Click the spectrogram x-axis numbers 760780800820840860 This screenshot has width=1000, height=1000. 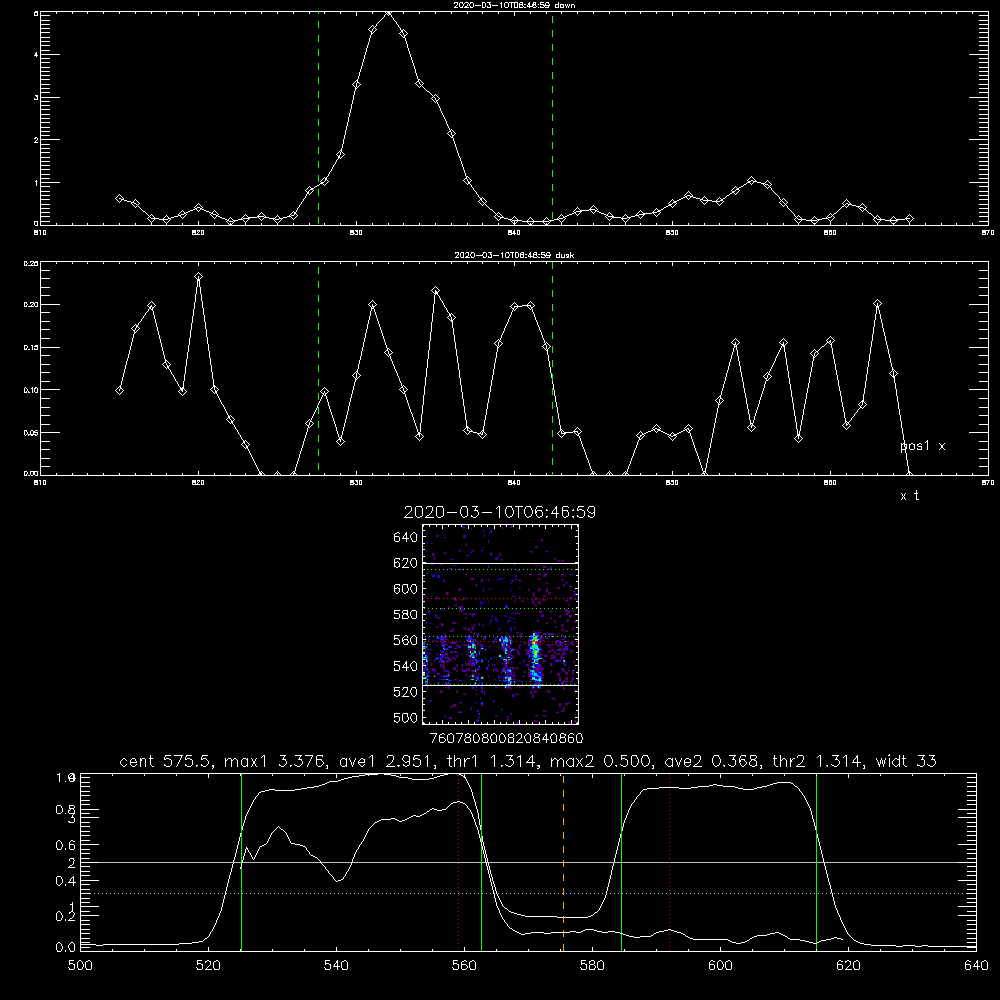506,738
